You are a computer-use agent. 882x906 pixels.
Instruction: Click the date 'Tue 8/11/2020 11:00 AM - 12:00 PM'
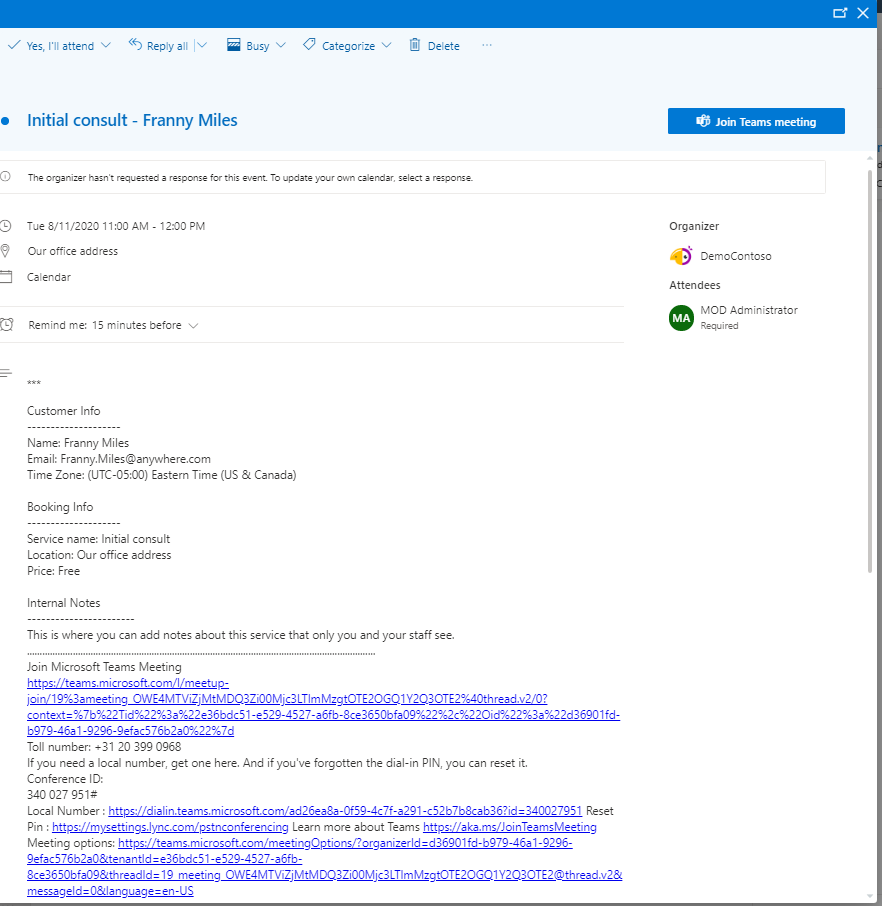(x=116, y=226)
